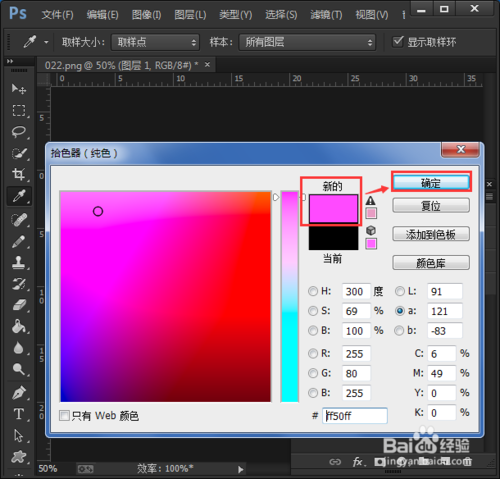
Task: Select the Lab a radio button
Action: point(400,311)
